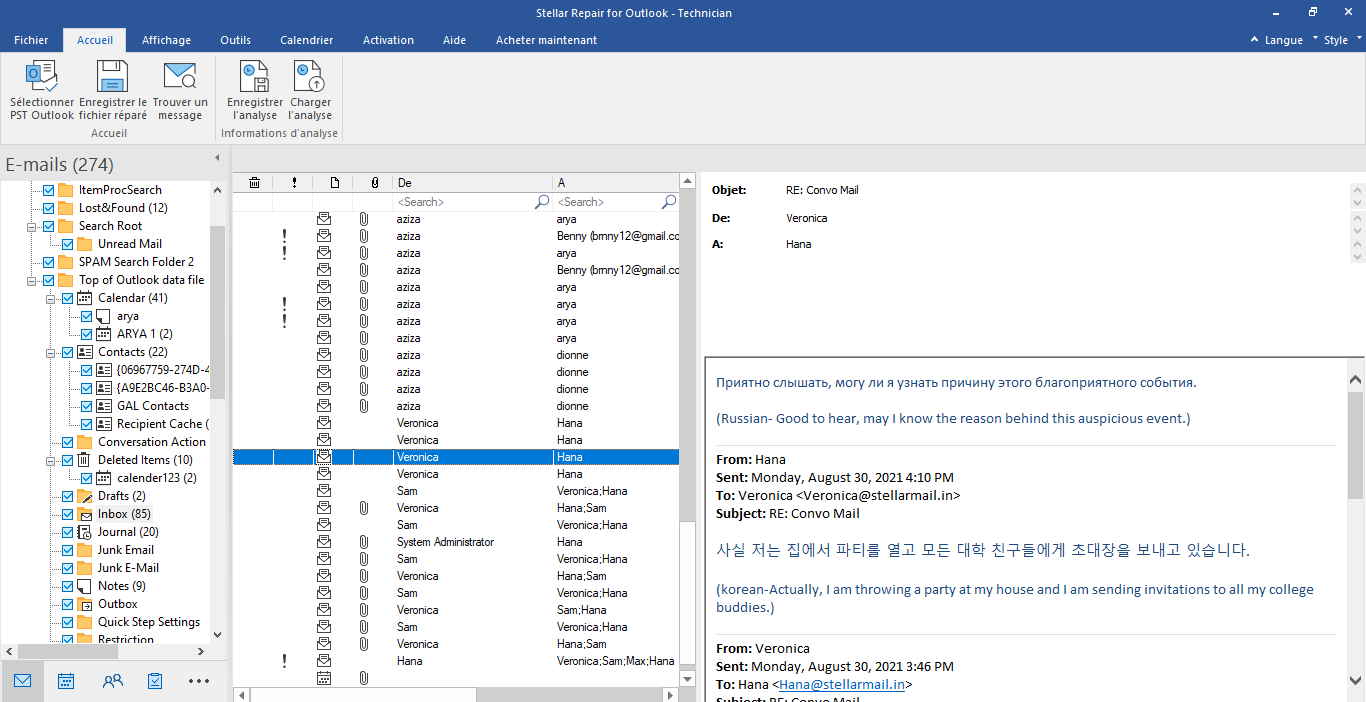Screen dimensions: 1366x702
Task: Click Deleted Items trash folder icon
Action: [x=84, y=460]
